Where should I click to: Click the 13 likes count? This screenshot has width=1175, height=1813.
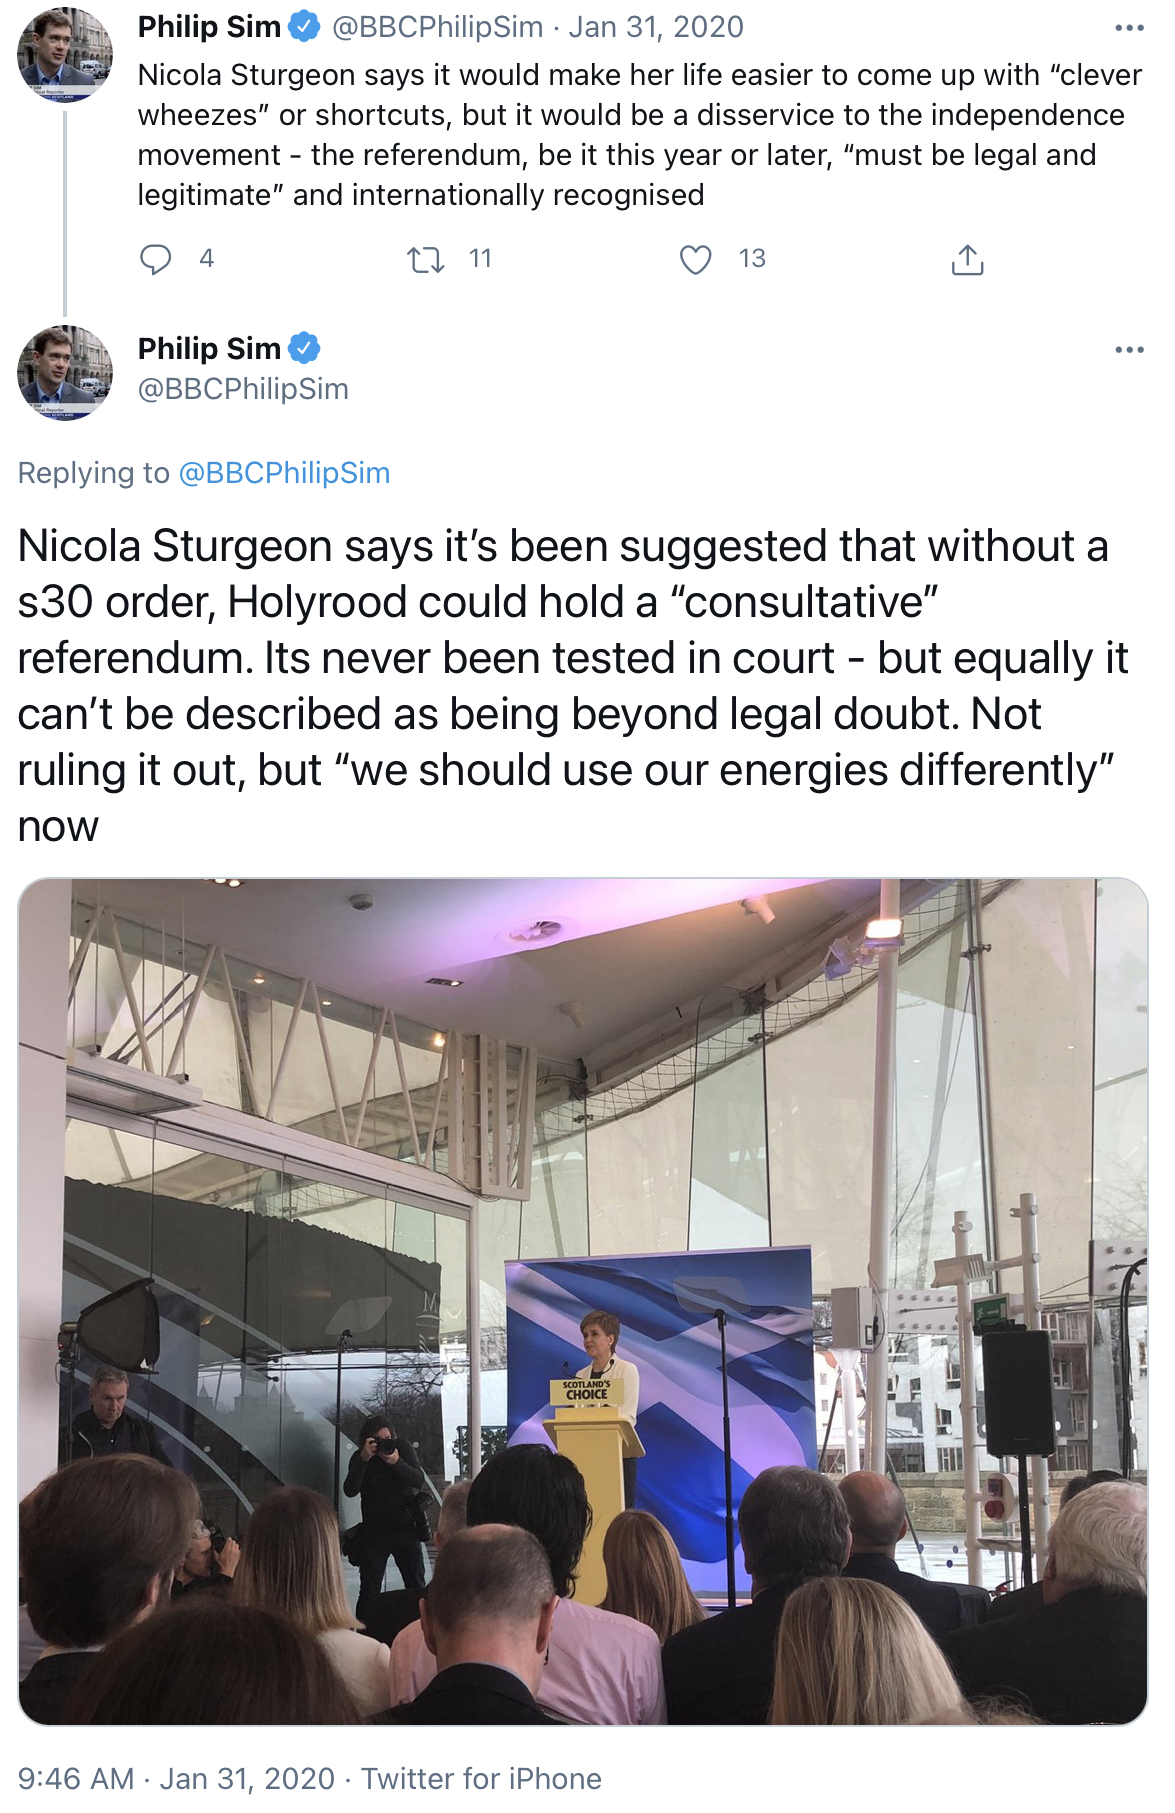click(x=752, y=259)
